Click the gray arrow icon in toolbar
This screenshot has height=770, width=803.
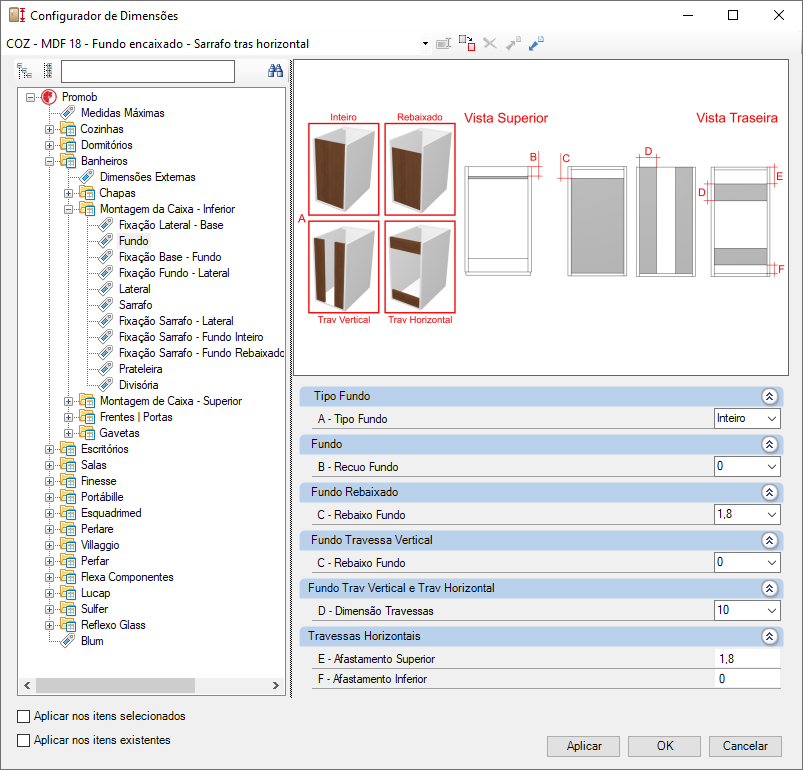[513, 44]
